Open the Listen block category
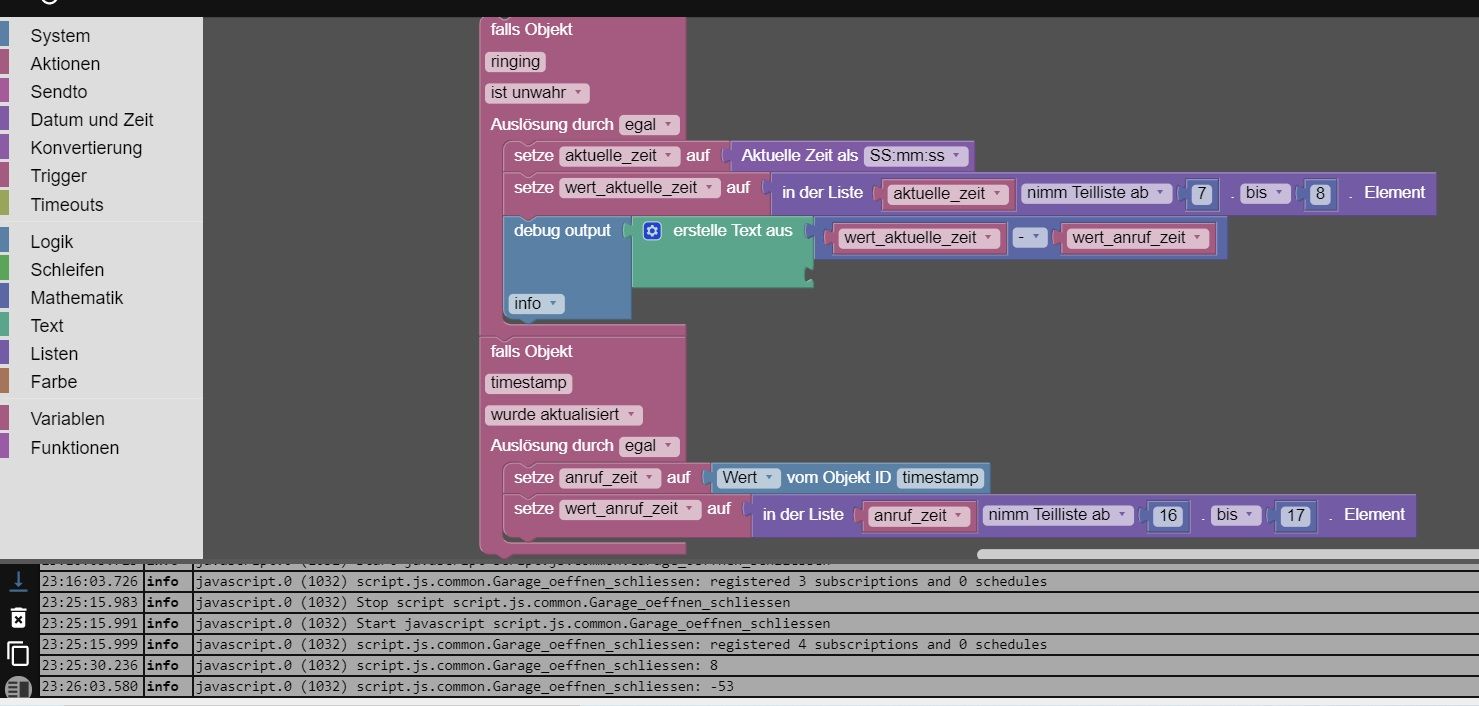Viewport: 1479px width, 706px height. (x=54, y=354)
